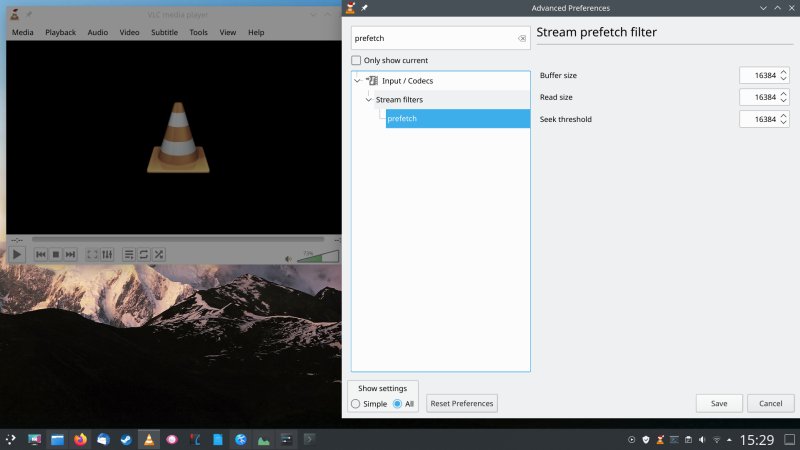Launch Steam from the taskbar
This screenshot has width=800, height=450.
click(x=126, y=439)
